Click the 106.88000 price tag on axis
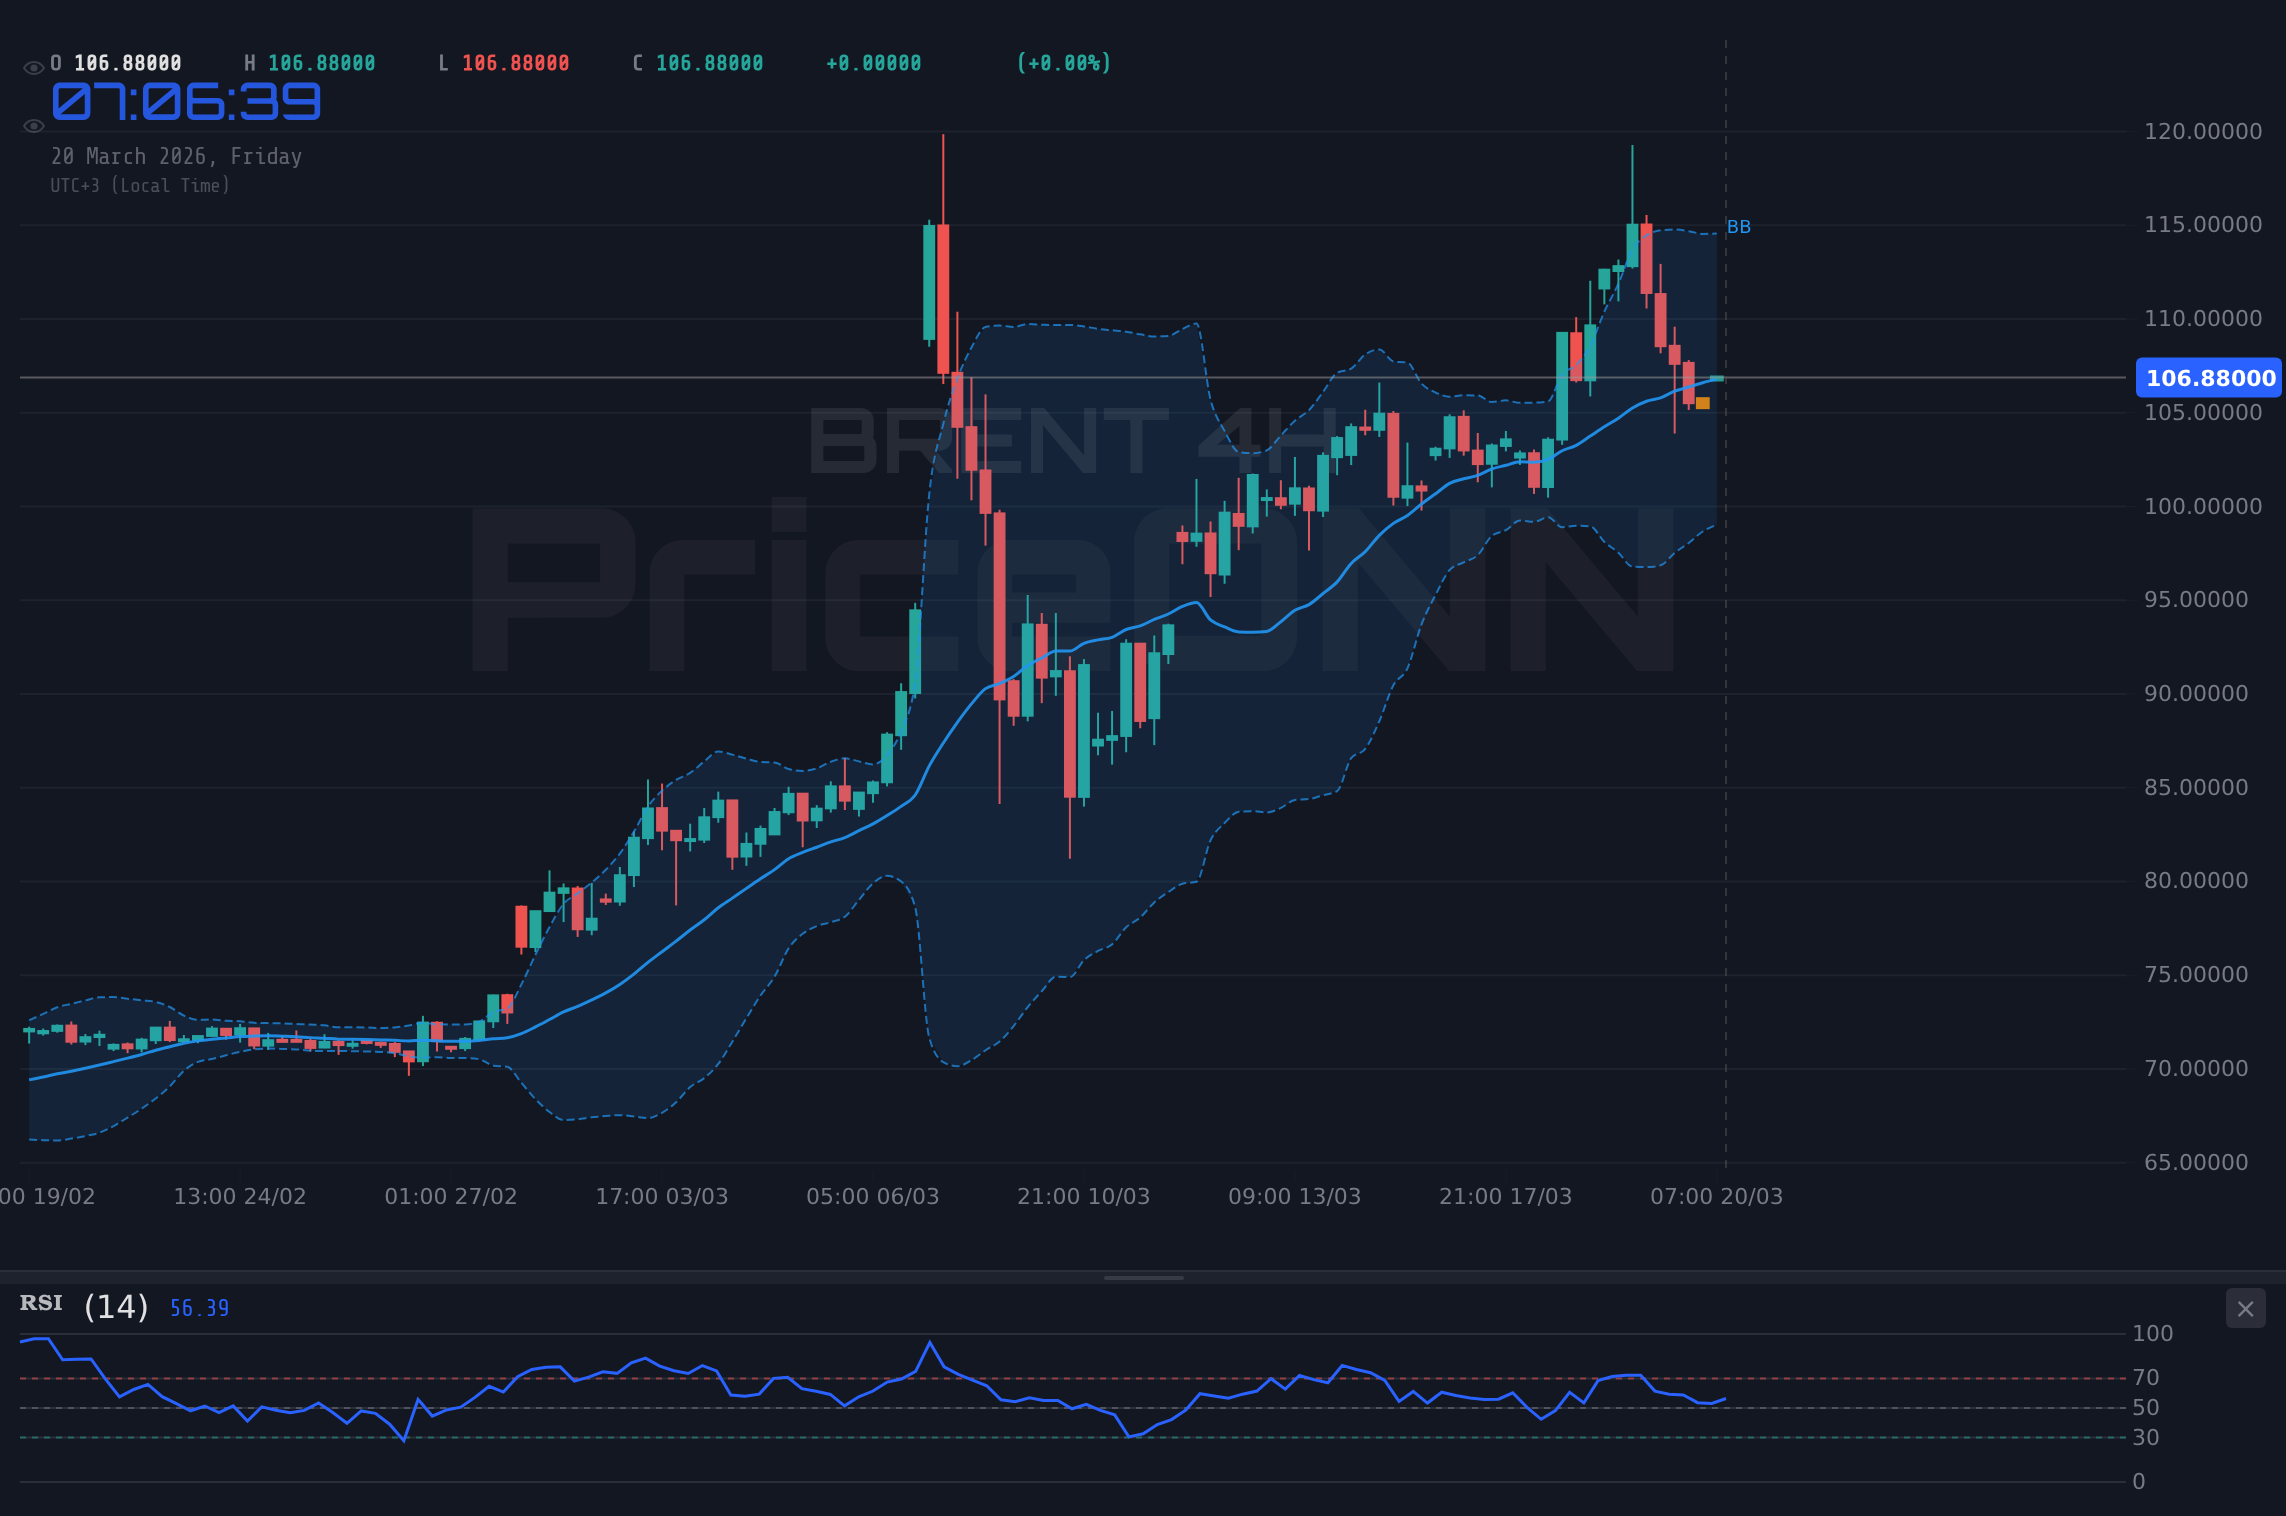 click(x=2207, y=378)
